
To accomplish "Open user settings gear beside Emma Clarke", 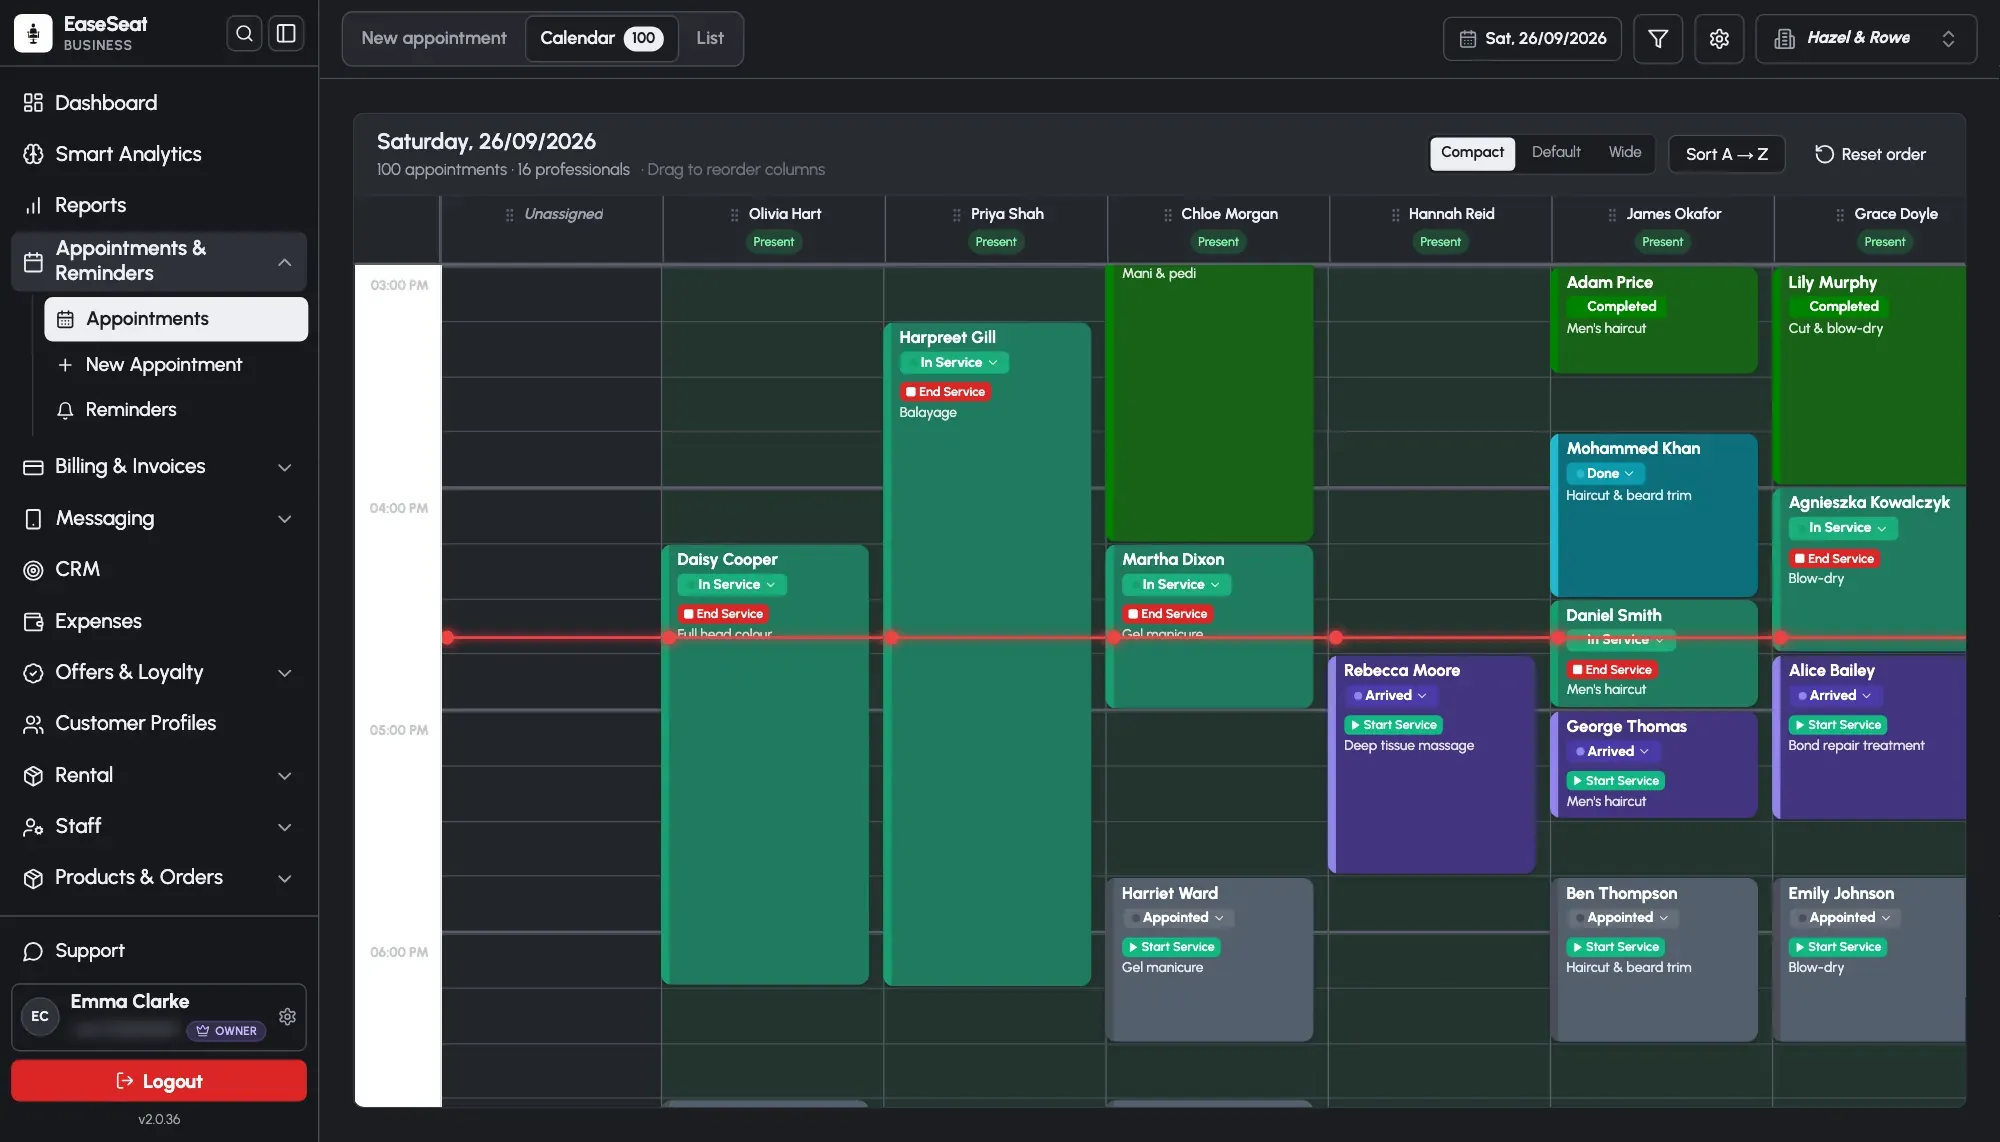I will pyautogui.click(x=287, y=1016).
